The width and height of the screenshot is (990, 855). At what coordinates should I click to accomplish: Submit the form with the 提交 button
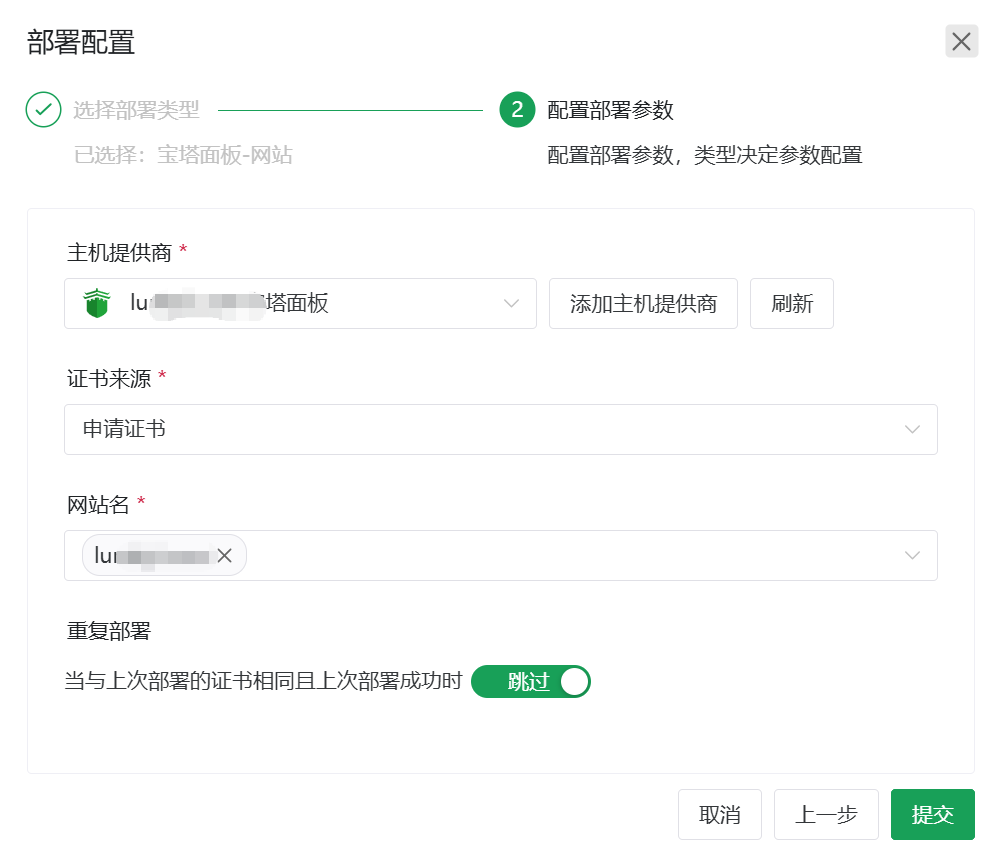(932, 814)
